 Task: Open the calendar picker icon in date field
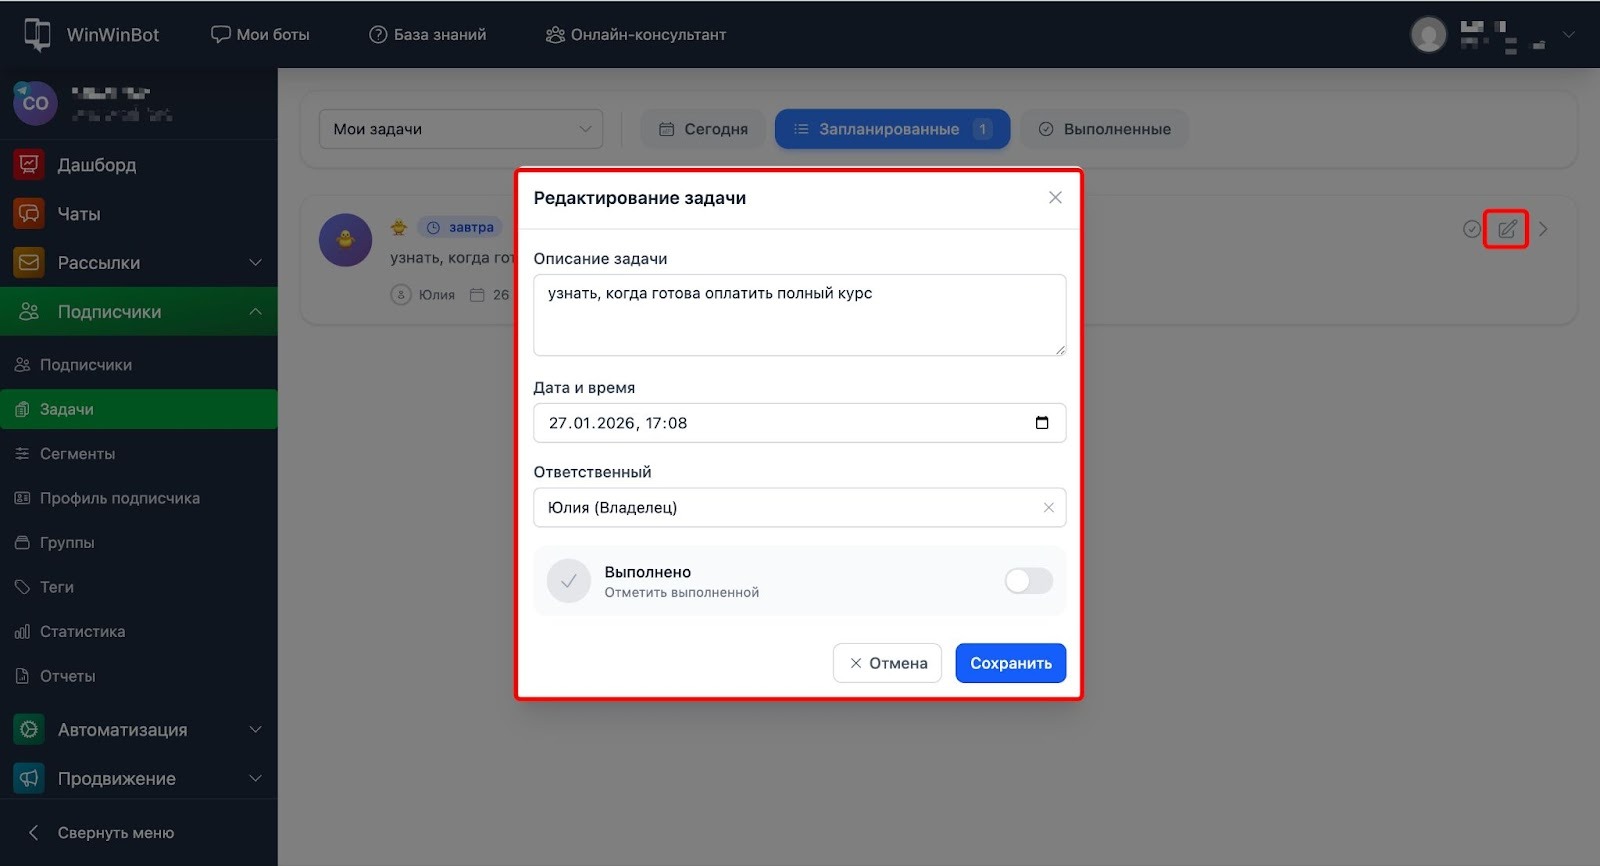1041,423
